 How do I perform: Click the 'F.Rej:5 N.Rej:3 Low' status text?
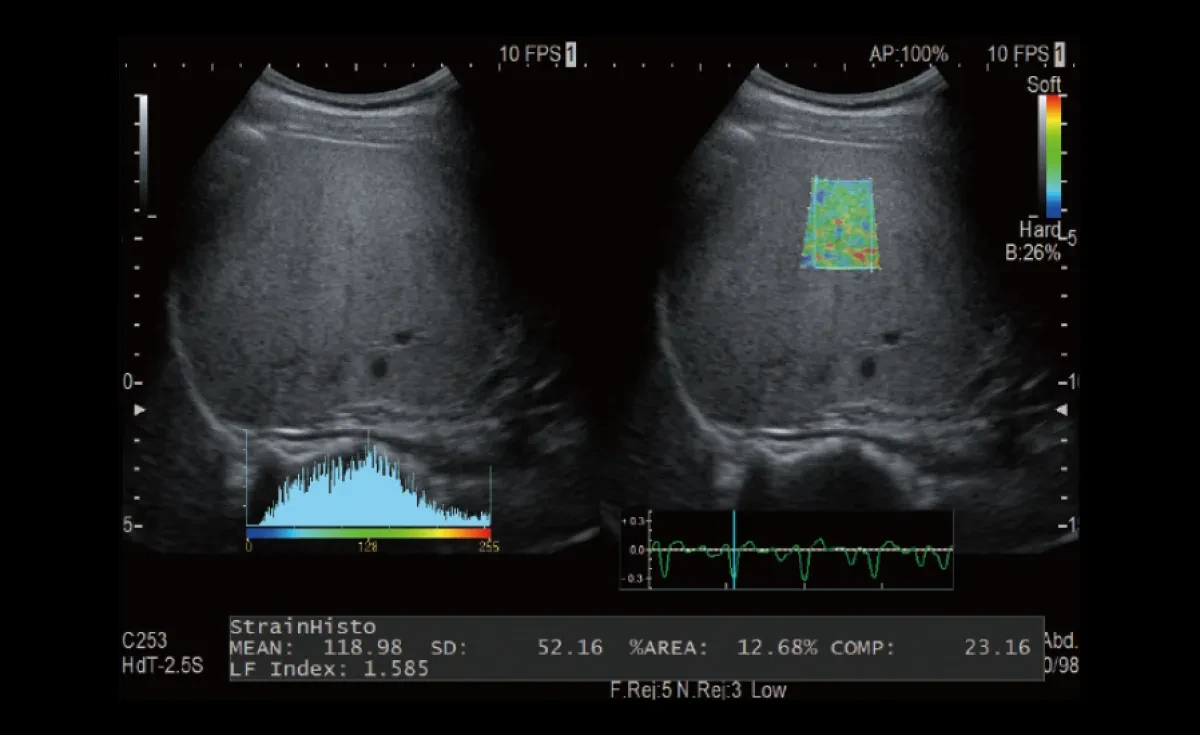[698, 691]
